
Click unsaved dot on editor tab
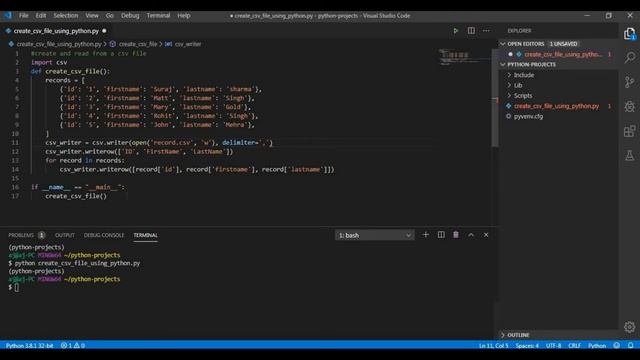104,31
